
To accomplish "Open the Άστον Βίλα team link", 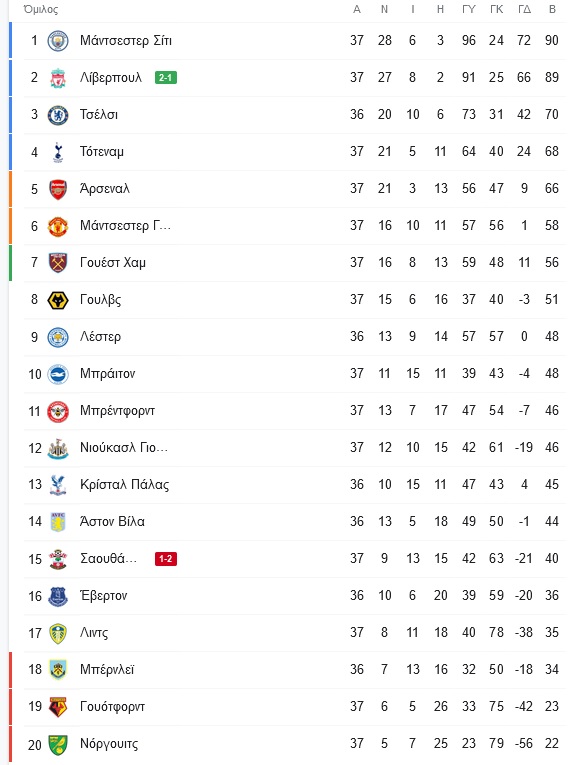I will coord(112,522).
